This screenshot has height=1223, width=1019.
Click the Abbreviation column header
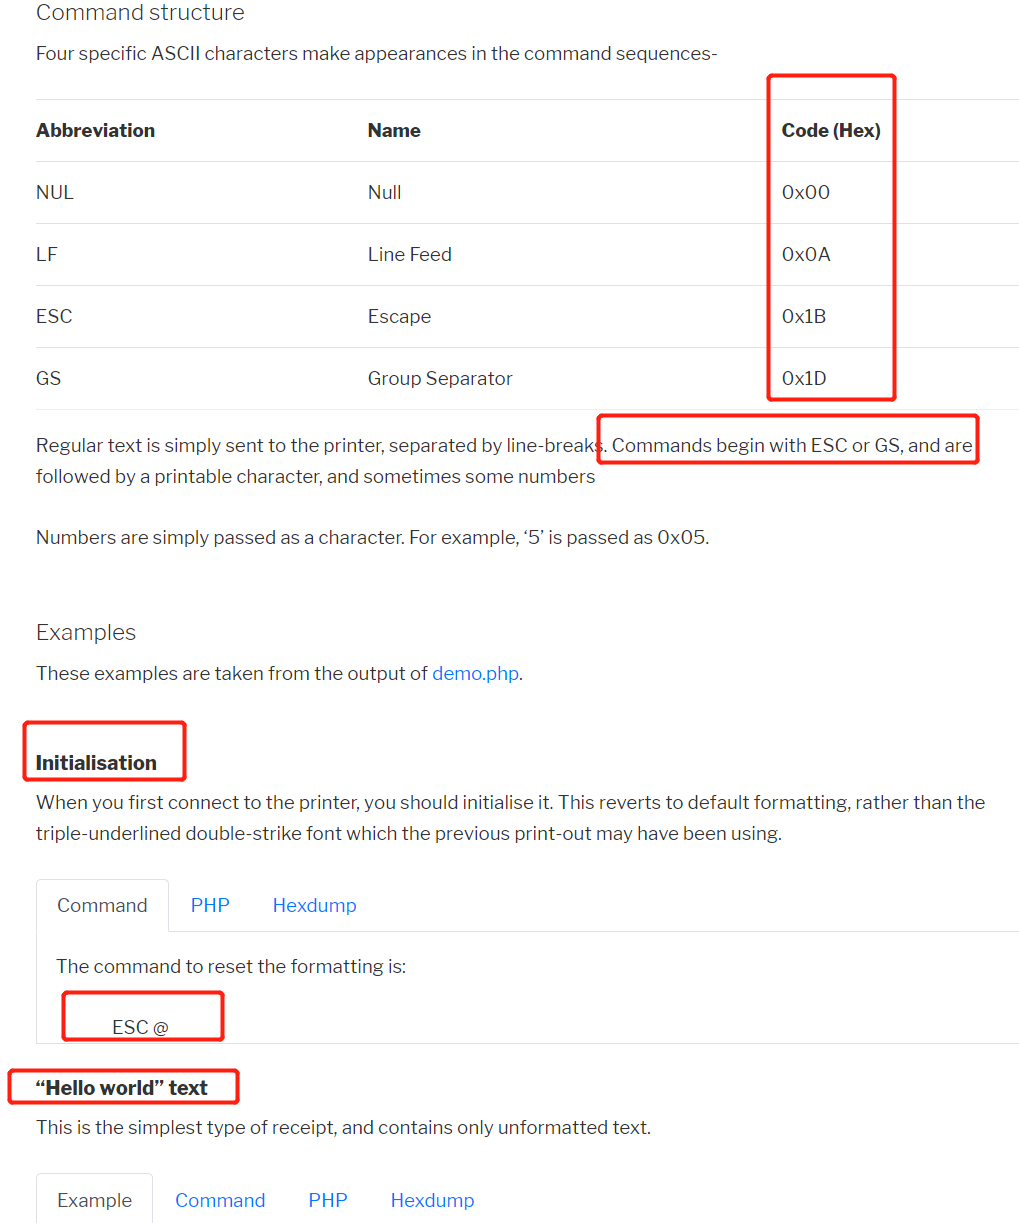click(x=95, y=130)
